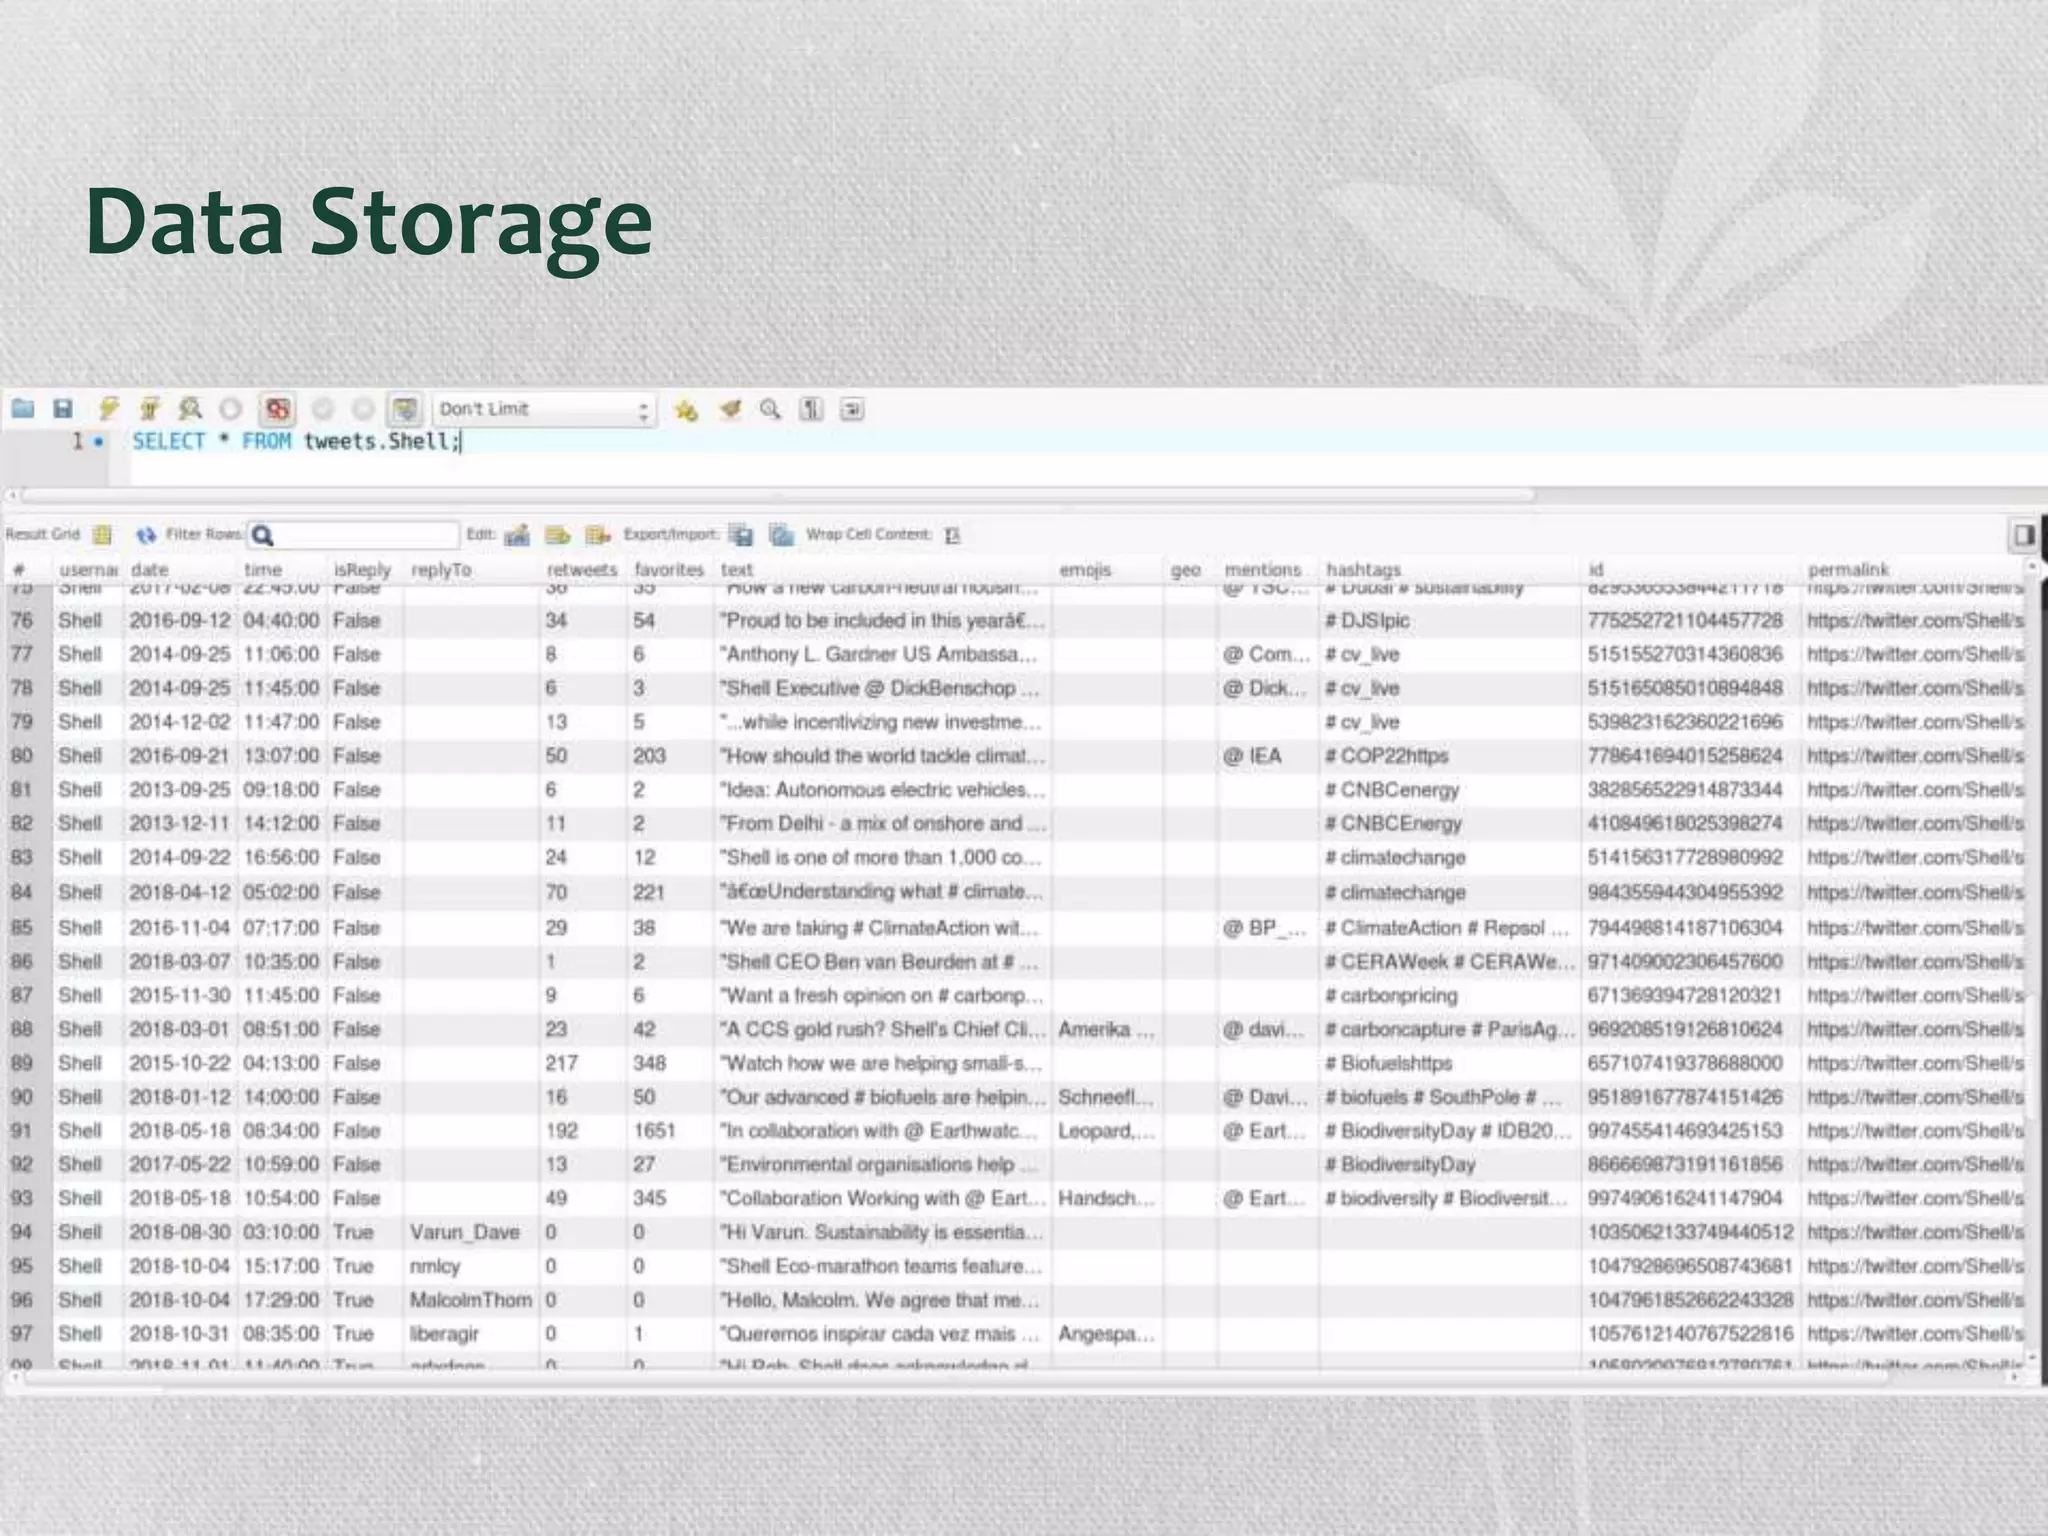Save the script with the floppy disk icon

pos(63,409)
